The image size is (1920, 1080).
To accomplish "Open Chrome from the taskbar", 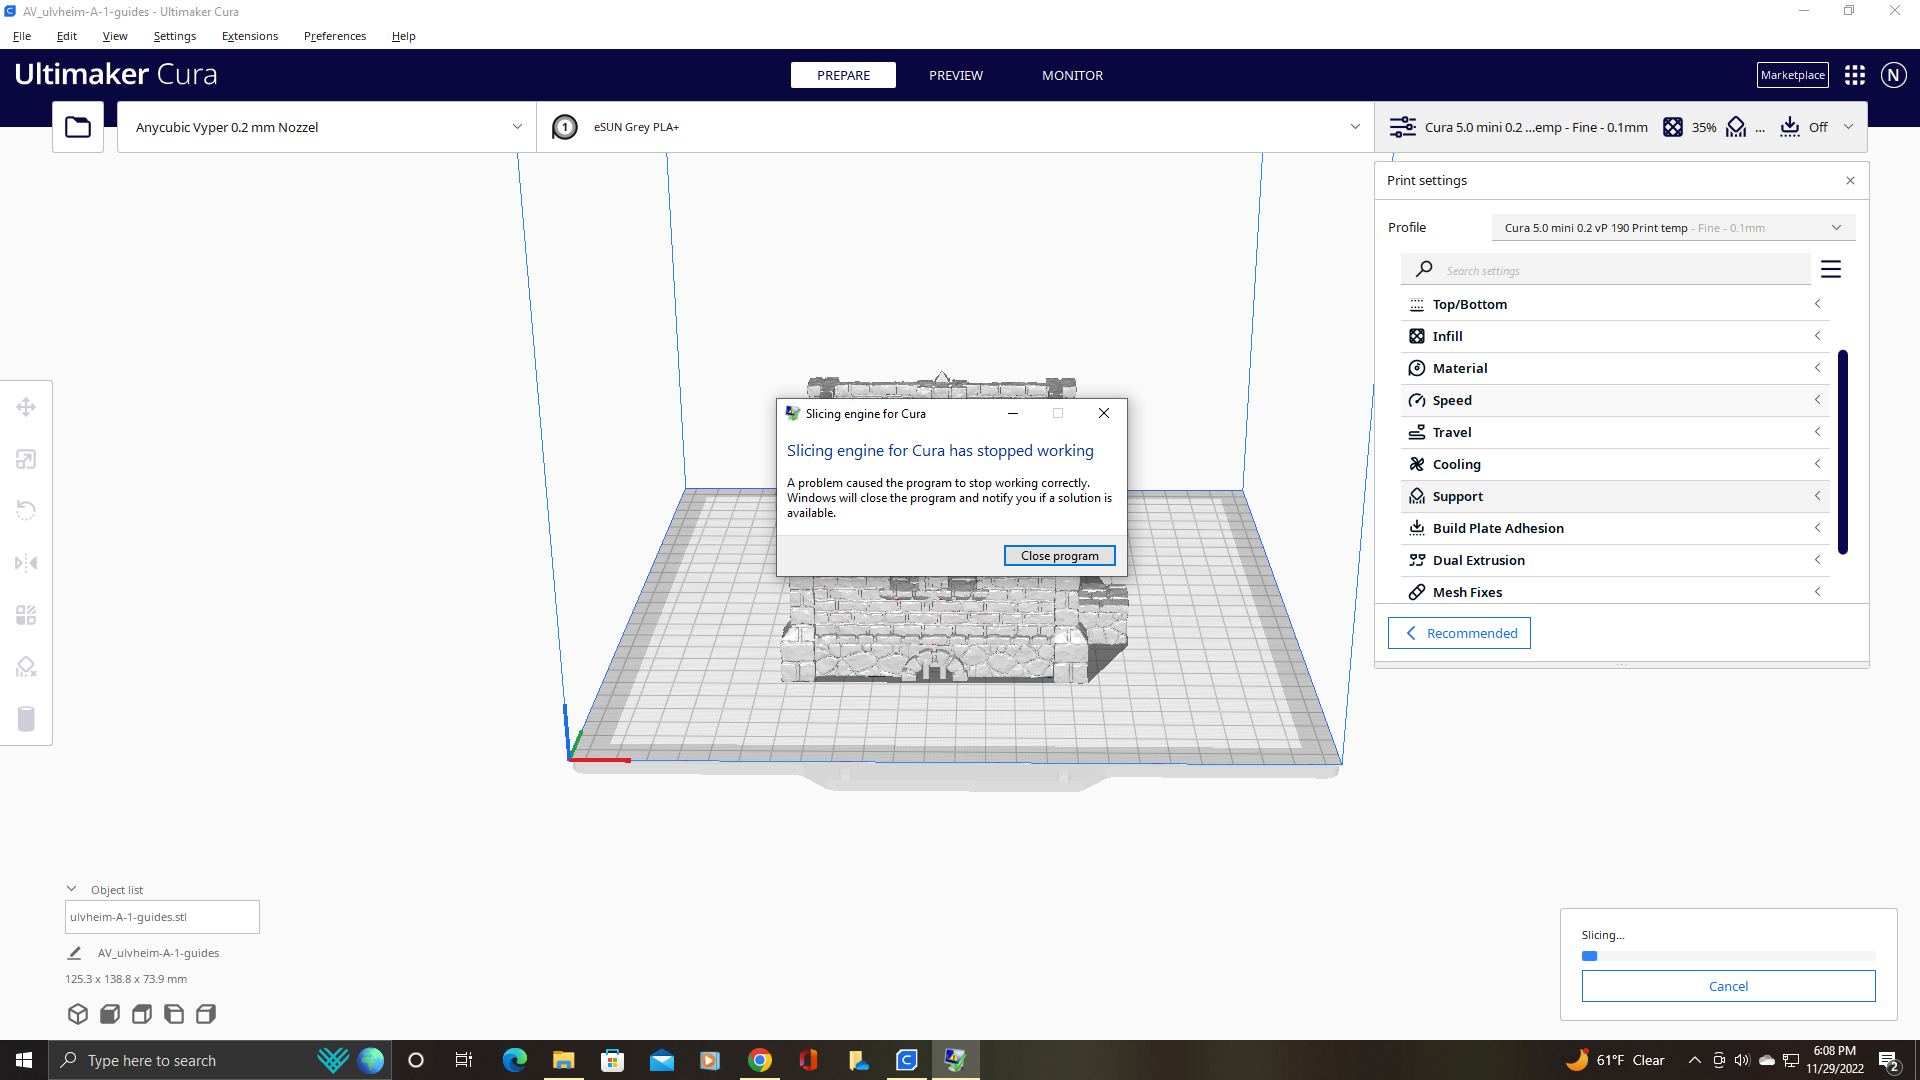I will point(760,1060).
